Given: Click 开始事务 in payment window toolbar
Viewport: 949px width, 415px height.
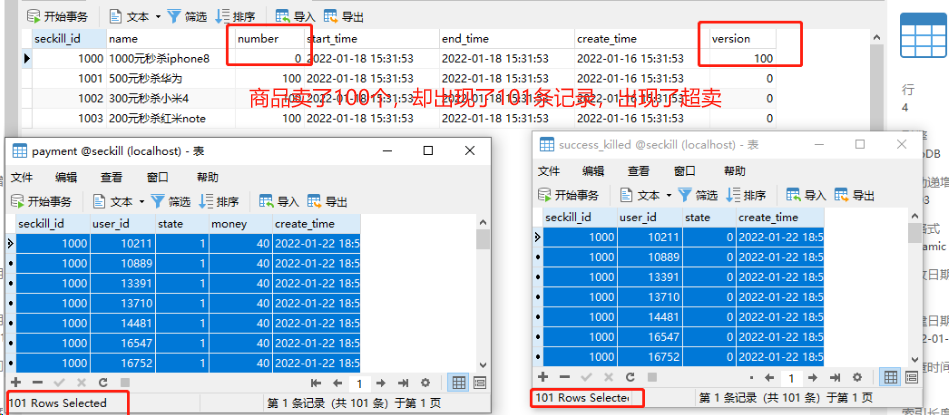Looking at the screenshot, I should pyautogui.click(x=41, y=201).
